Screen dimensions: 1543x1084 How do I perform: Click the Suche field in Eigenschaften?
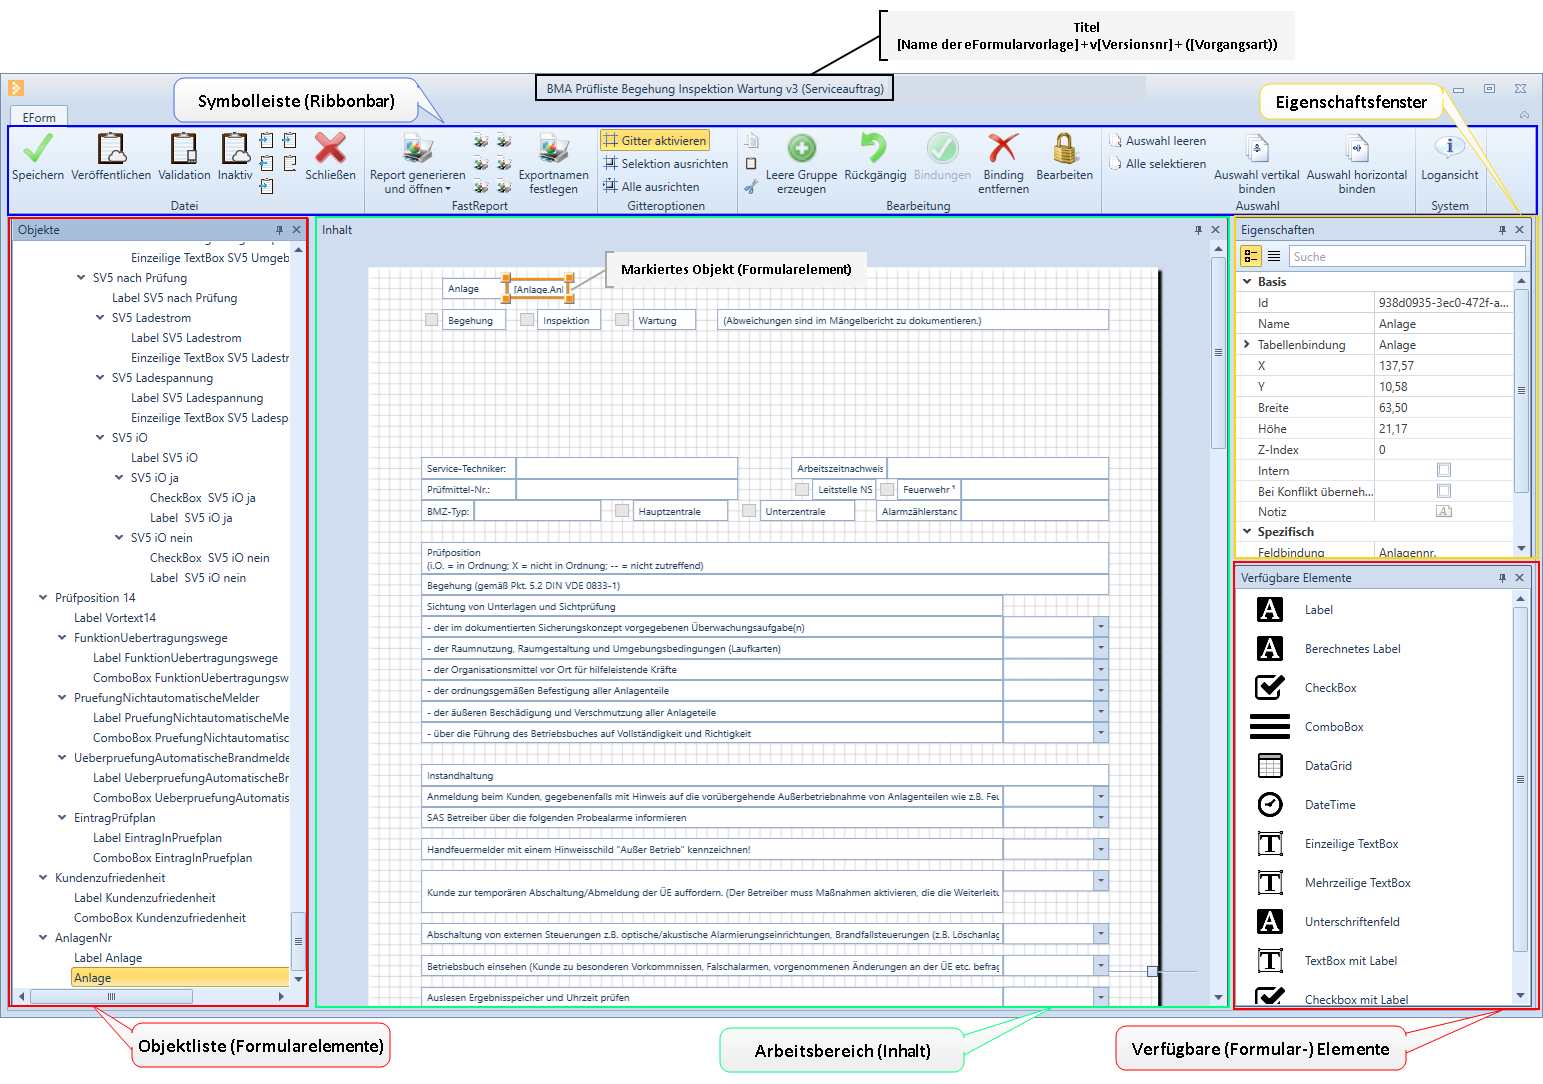pyautogui.click(x=1405, y=257)
